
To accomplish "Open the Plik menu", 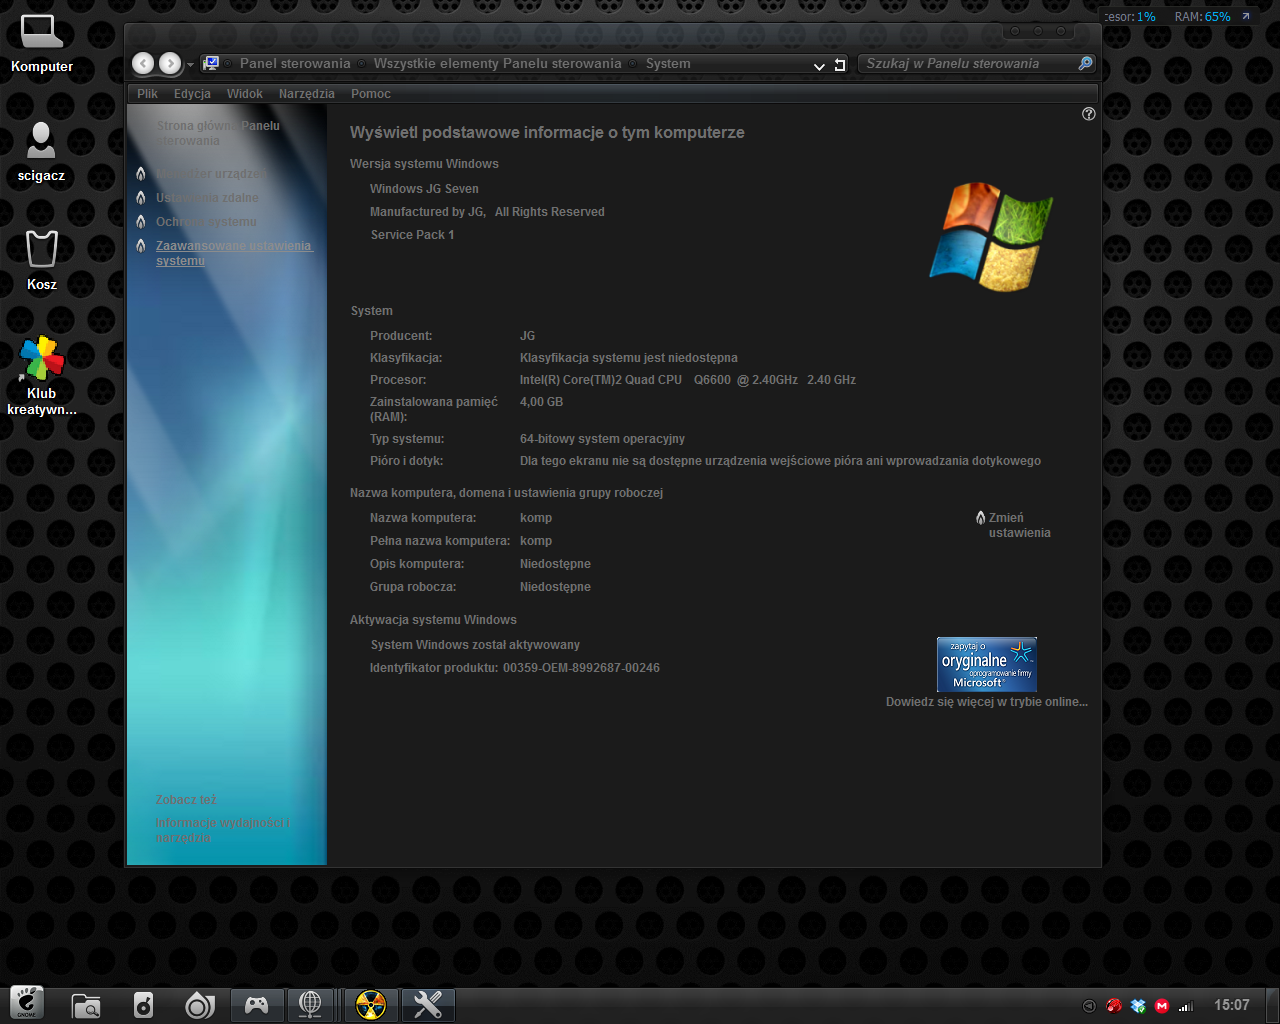I will pos(148,94).
